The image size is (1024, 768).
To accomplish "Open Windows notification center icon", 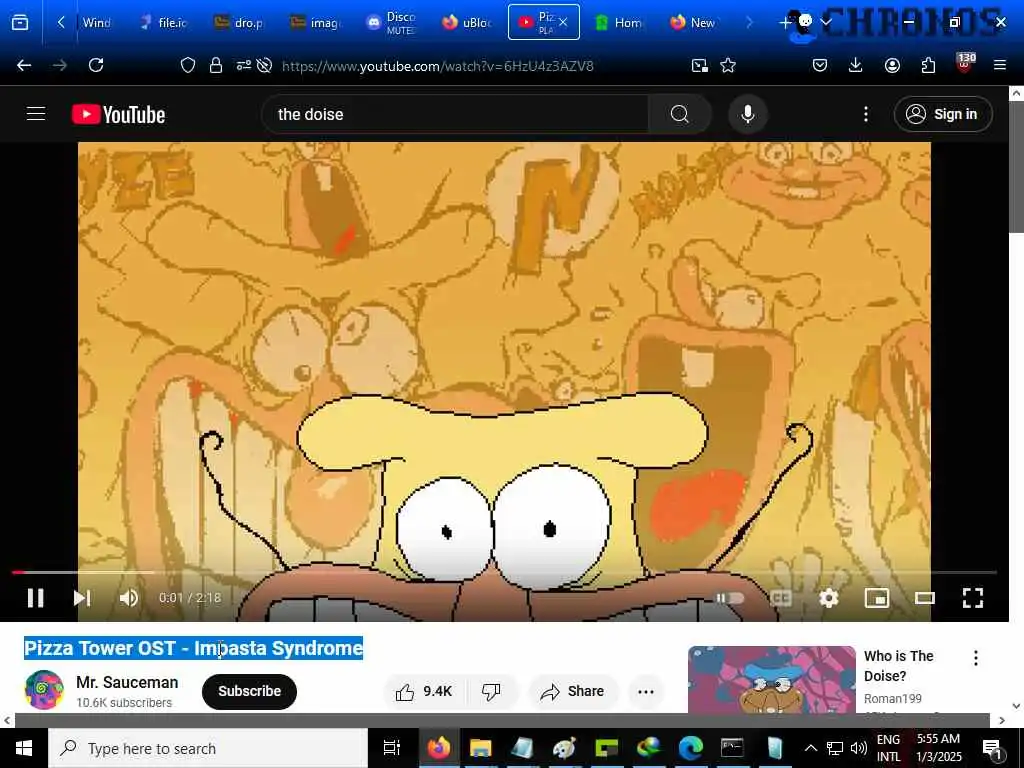I will 992,748.
